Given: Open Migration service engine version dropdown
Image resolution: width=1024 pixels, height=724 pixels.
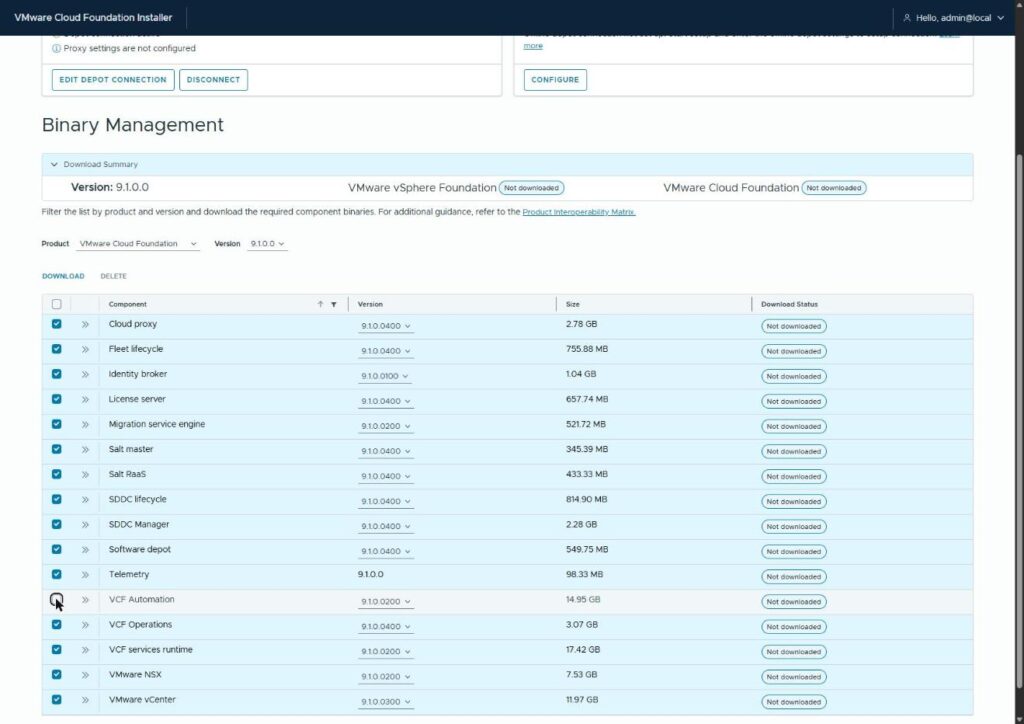Looking at the screenshot, I should [x=386, y=426].
